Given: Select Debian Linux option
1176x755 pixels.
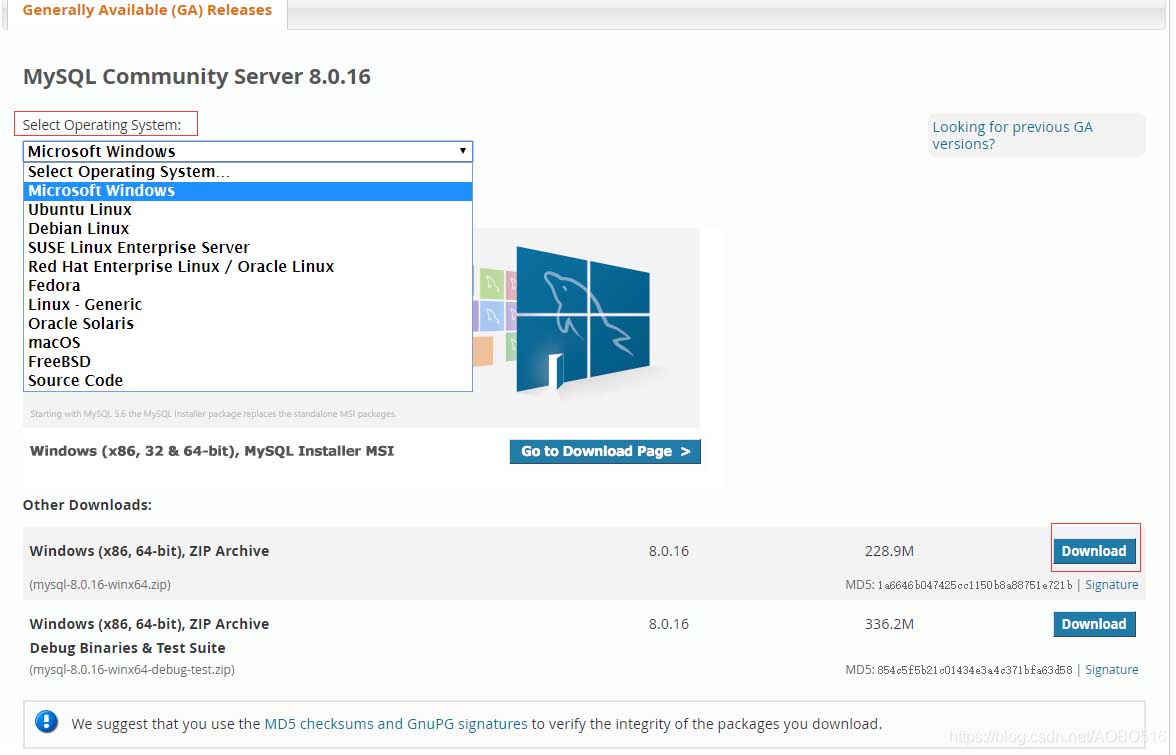Looking at the screenshot, I should [248, 229].
